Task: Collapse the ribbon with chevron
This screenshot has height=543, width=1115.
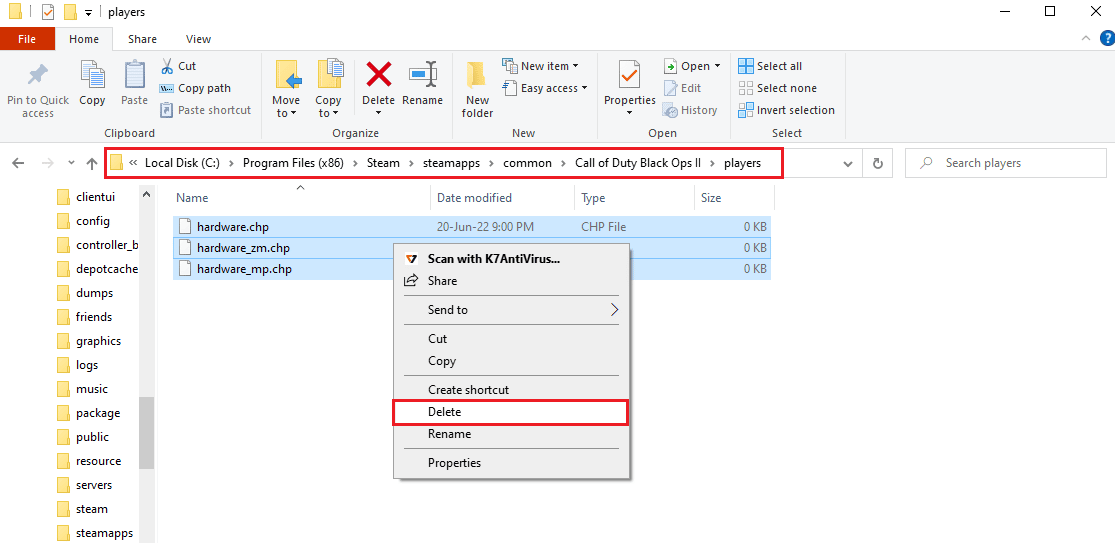Action: point(1085,38)
